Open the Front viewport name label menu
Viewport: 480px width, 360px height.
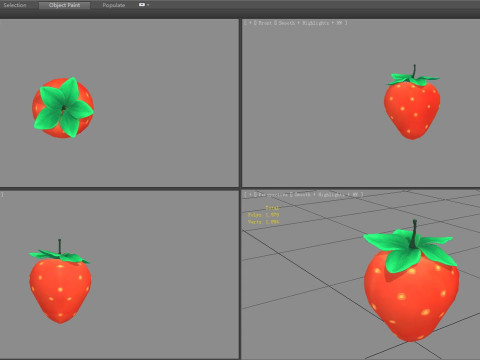[265, 23]
